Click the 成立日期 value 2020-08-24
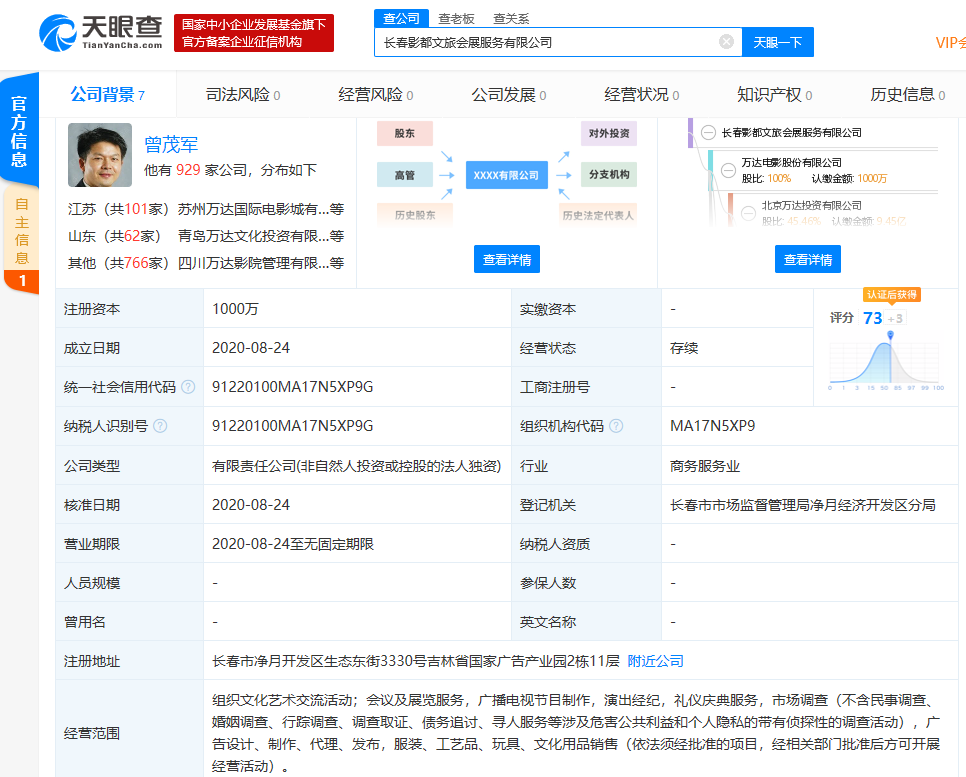 point(251,348)
